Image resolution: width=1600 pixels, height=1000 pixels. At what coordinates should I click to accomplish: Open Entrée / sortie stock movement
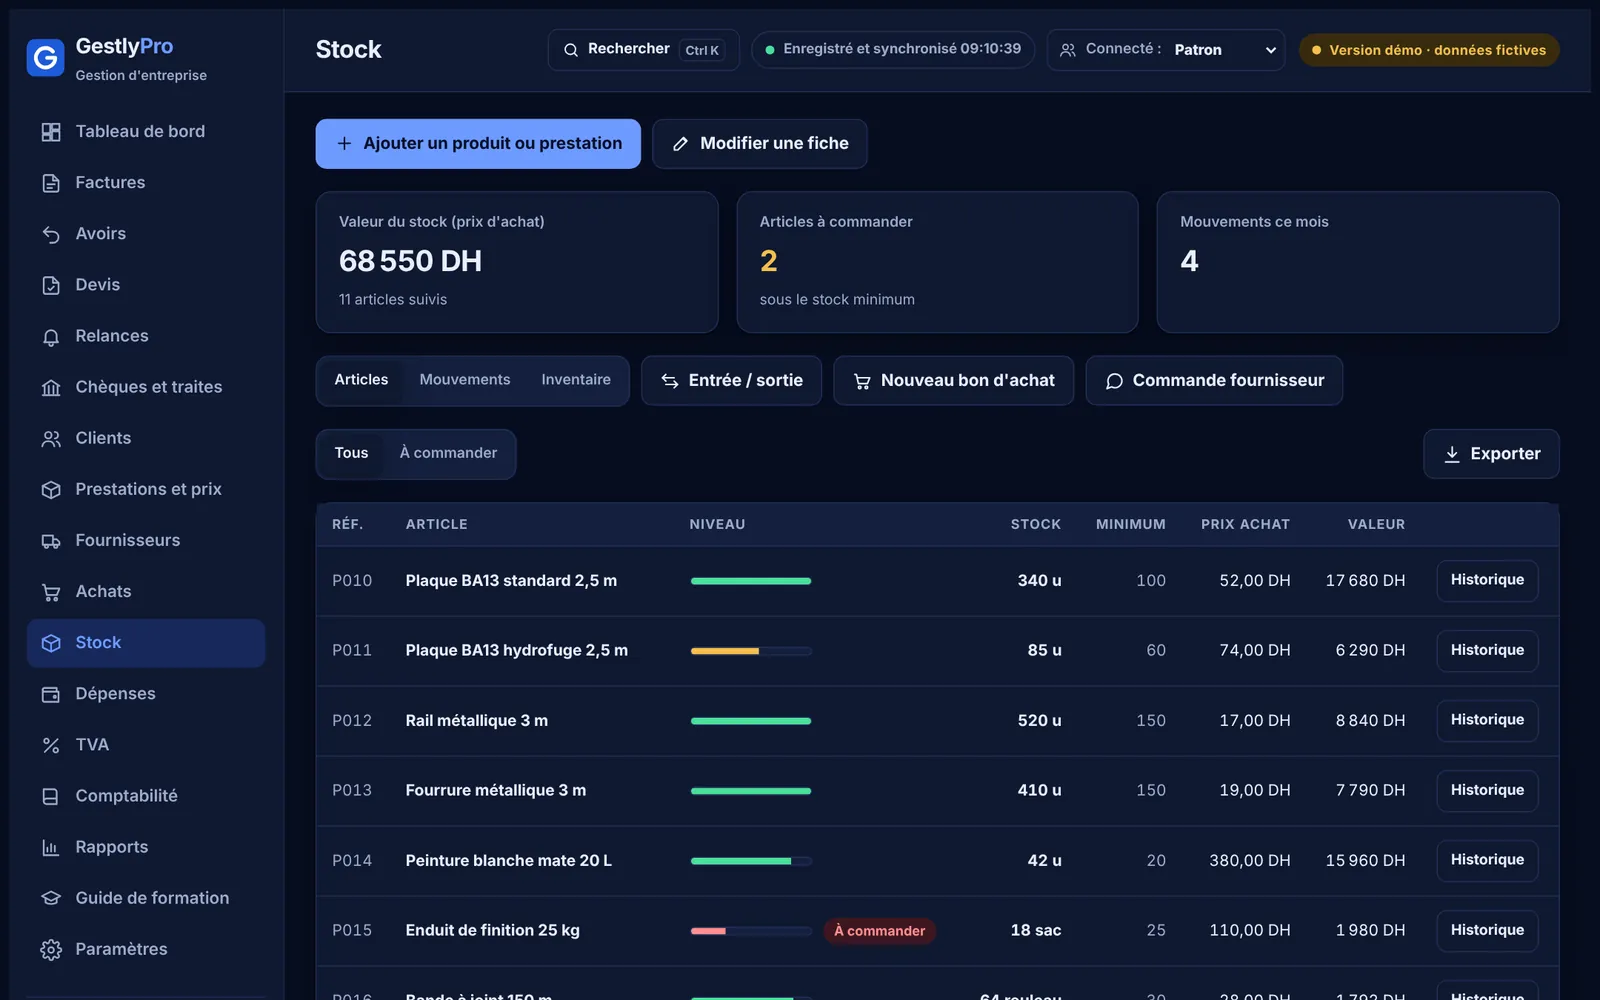[x=731, y=381]
